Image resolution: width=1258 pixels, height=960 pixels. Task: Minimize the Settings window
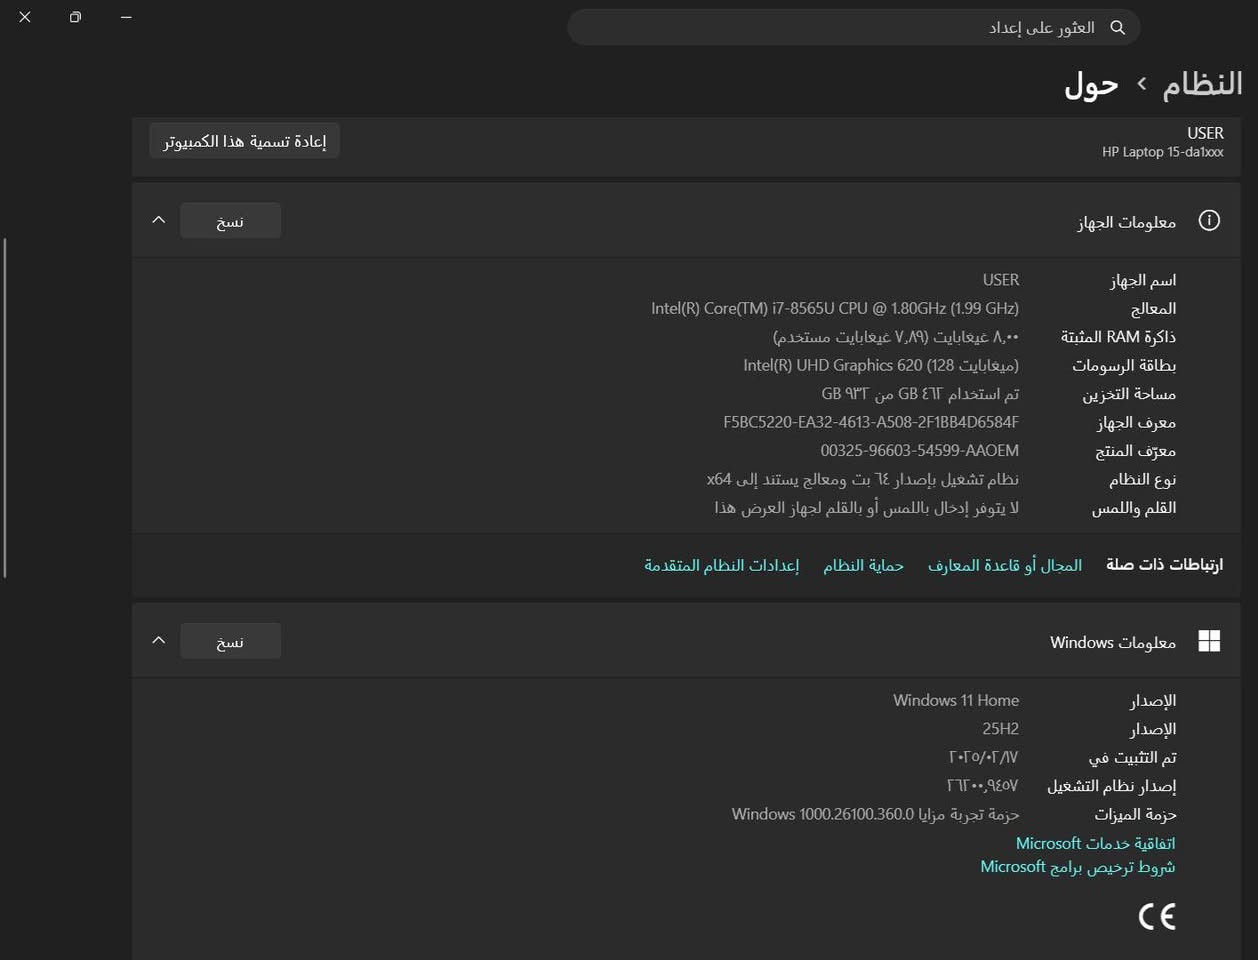[x=126, y=17]
